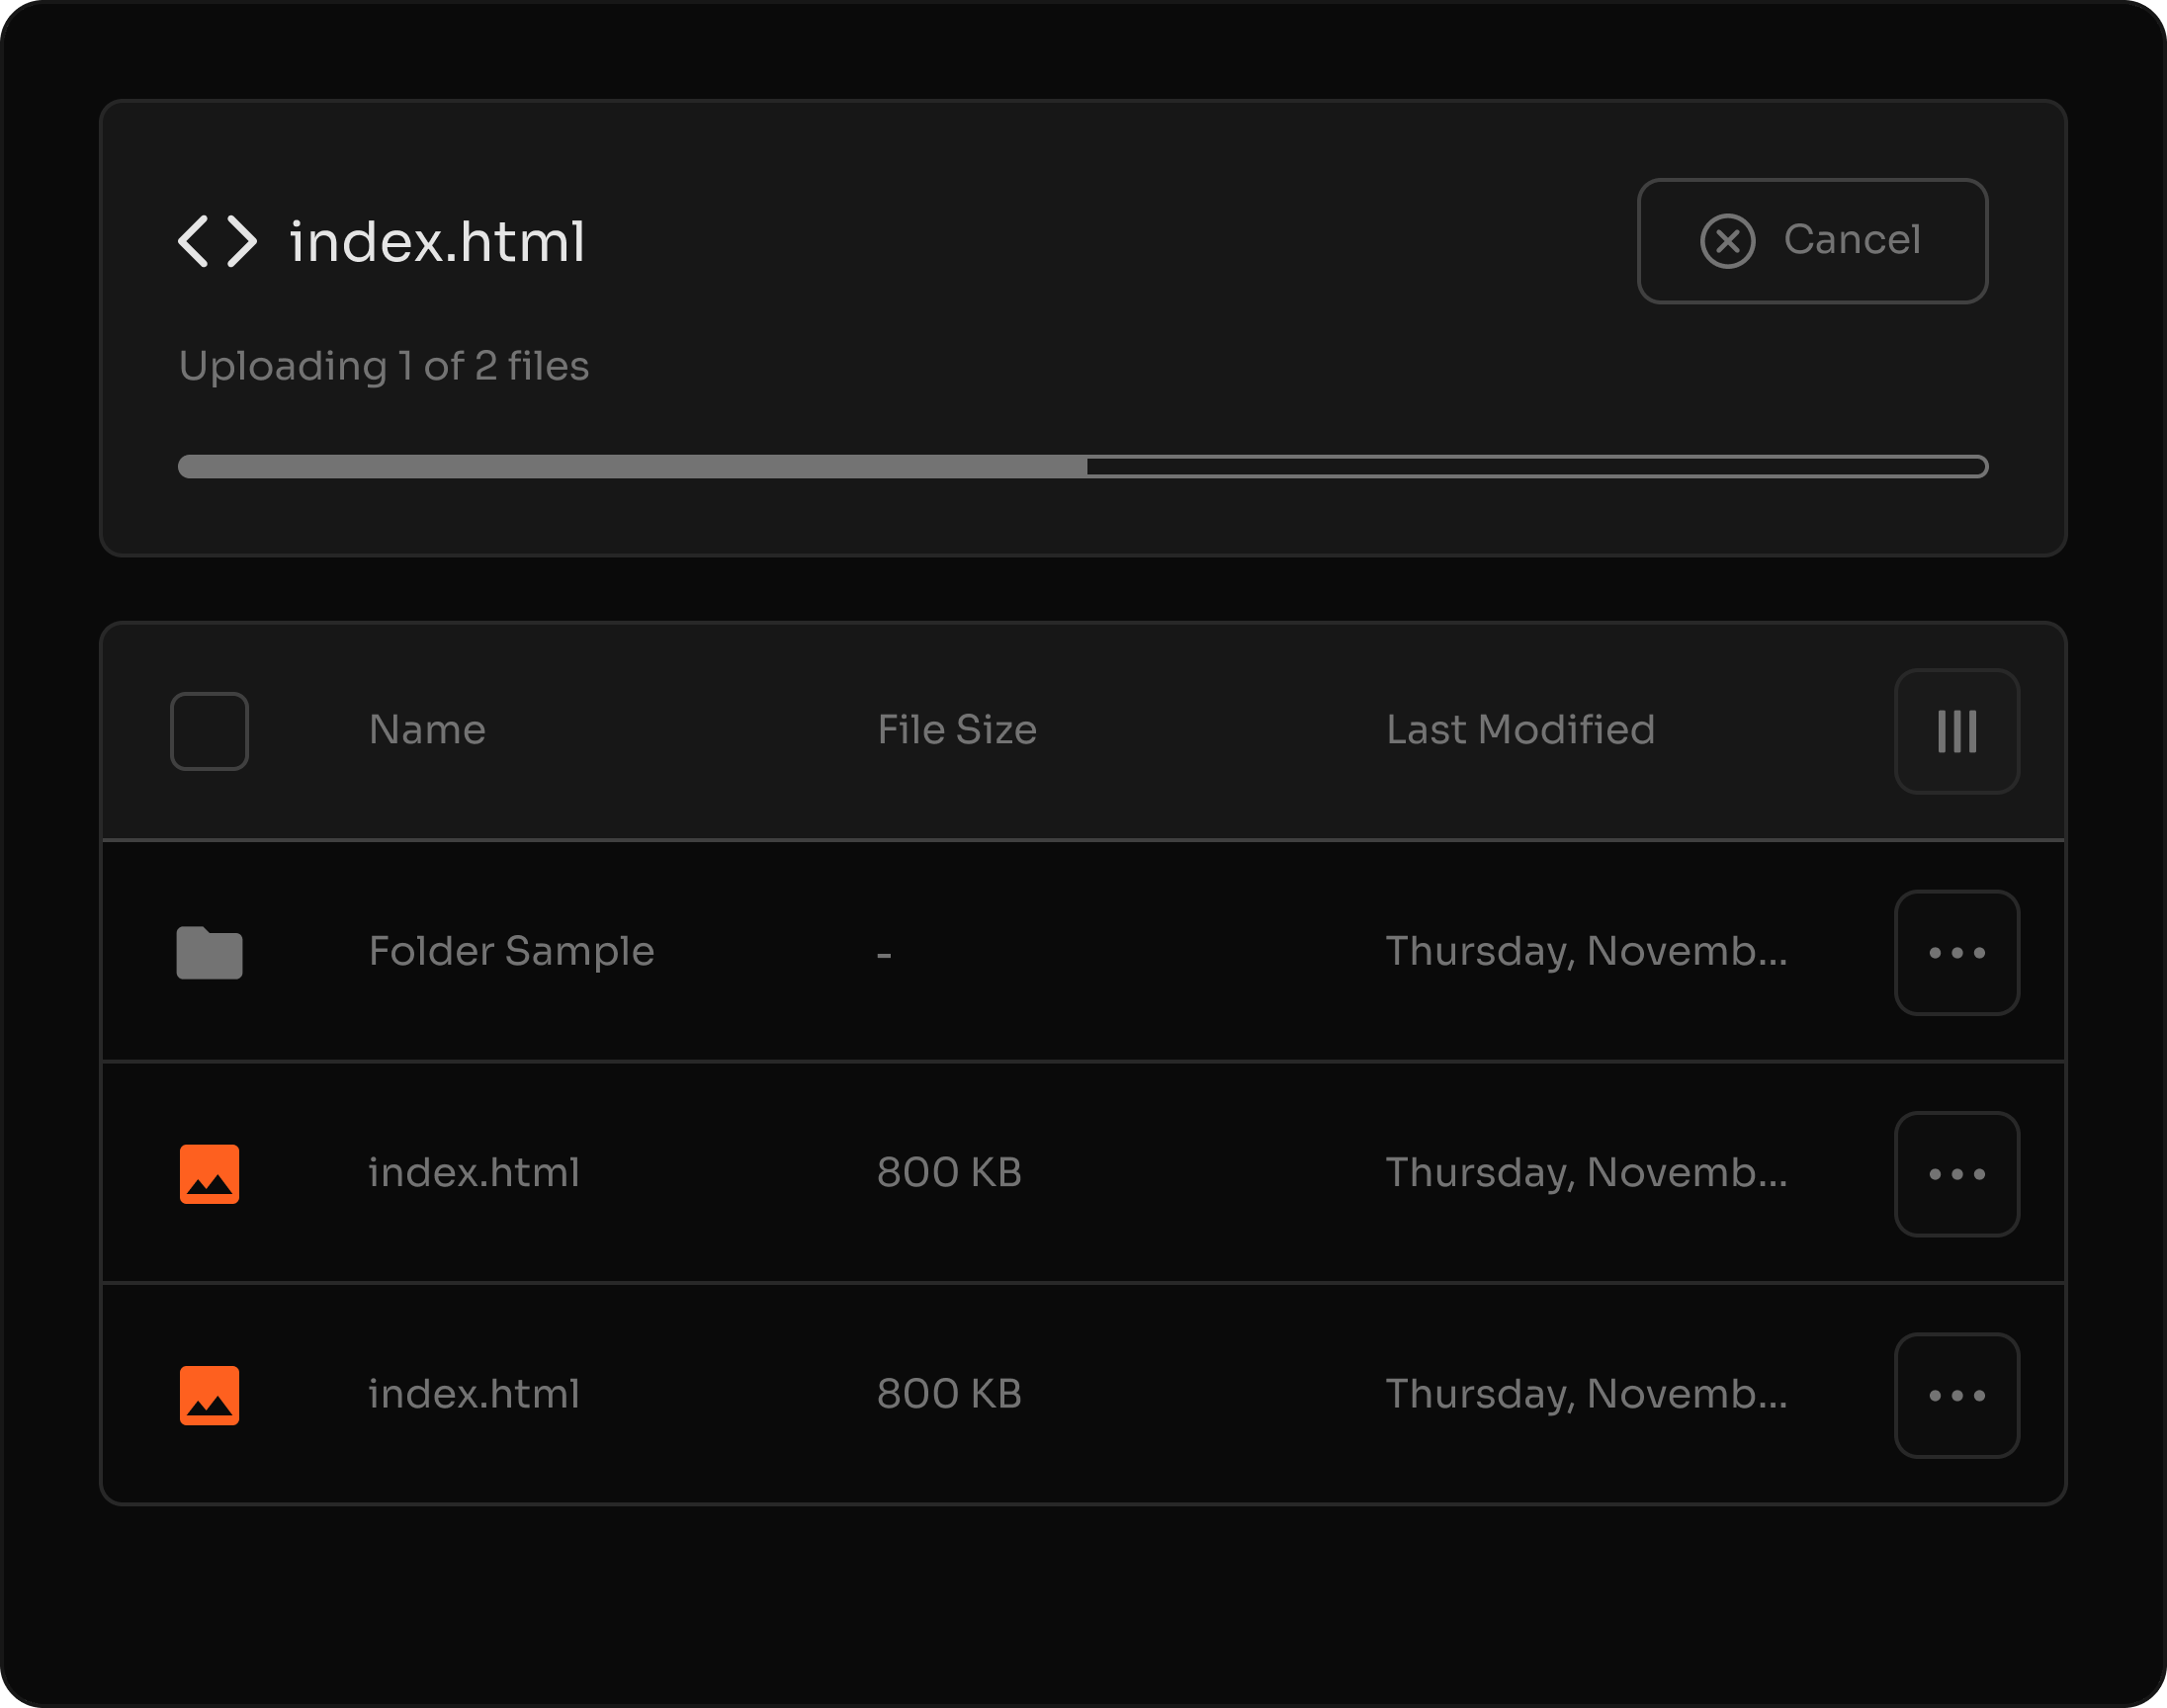Click the truncated date in Folder Sample row

coord(1585,951)
